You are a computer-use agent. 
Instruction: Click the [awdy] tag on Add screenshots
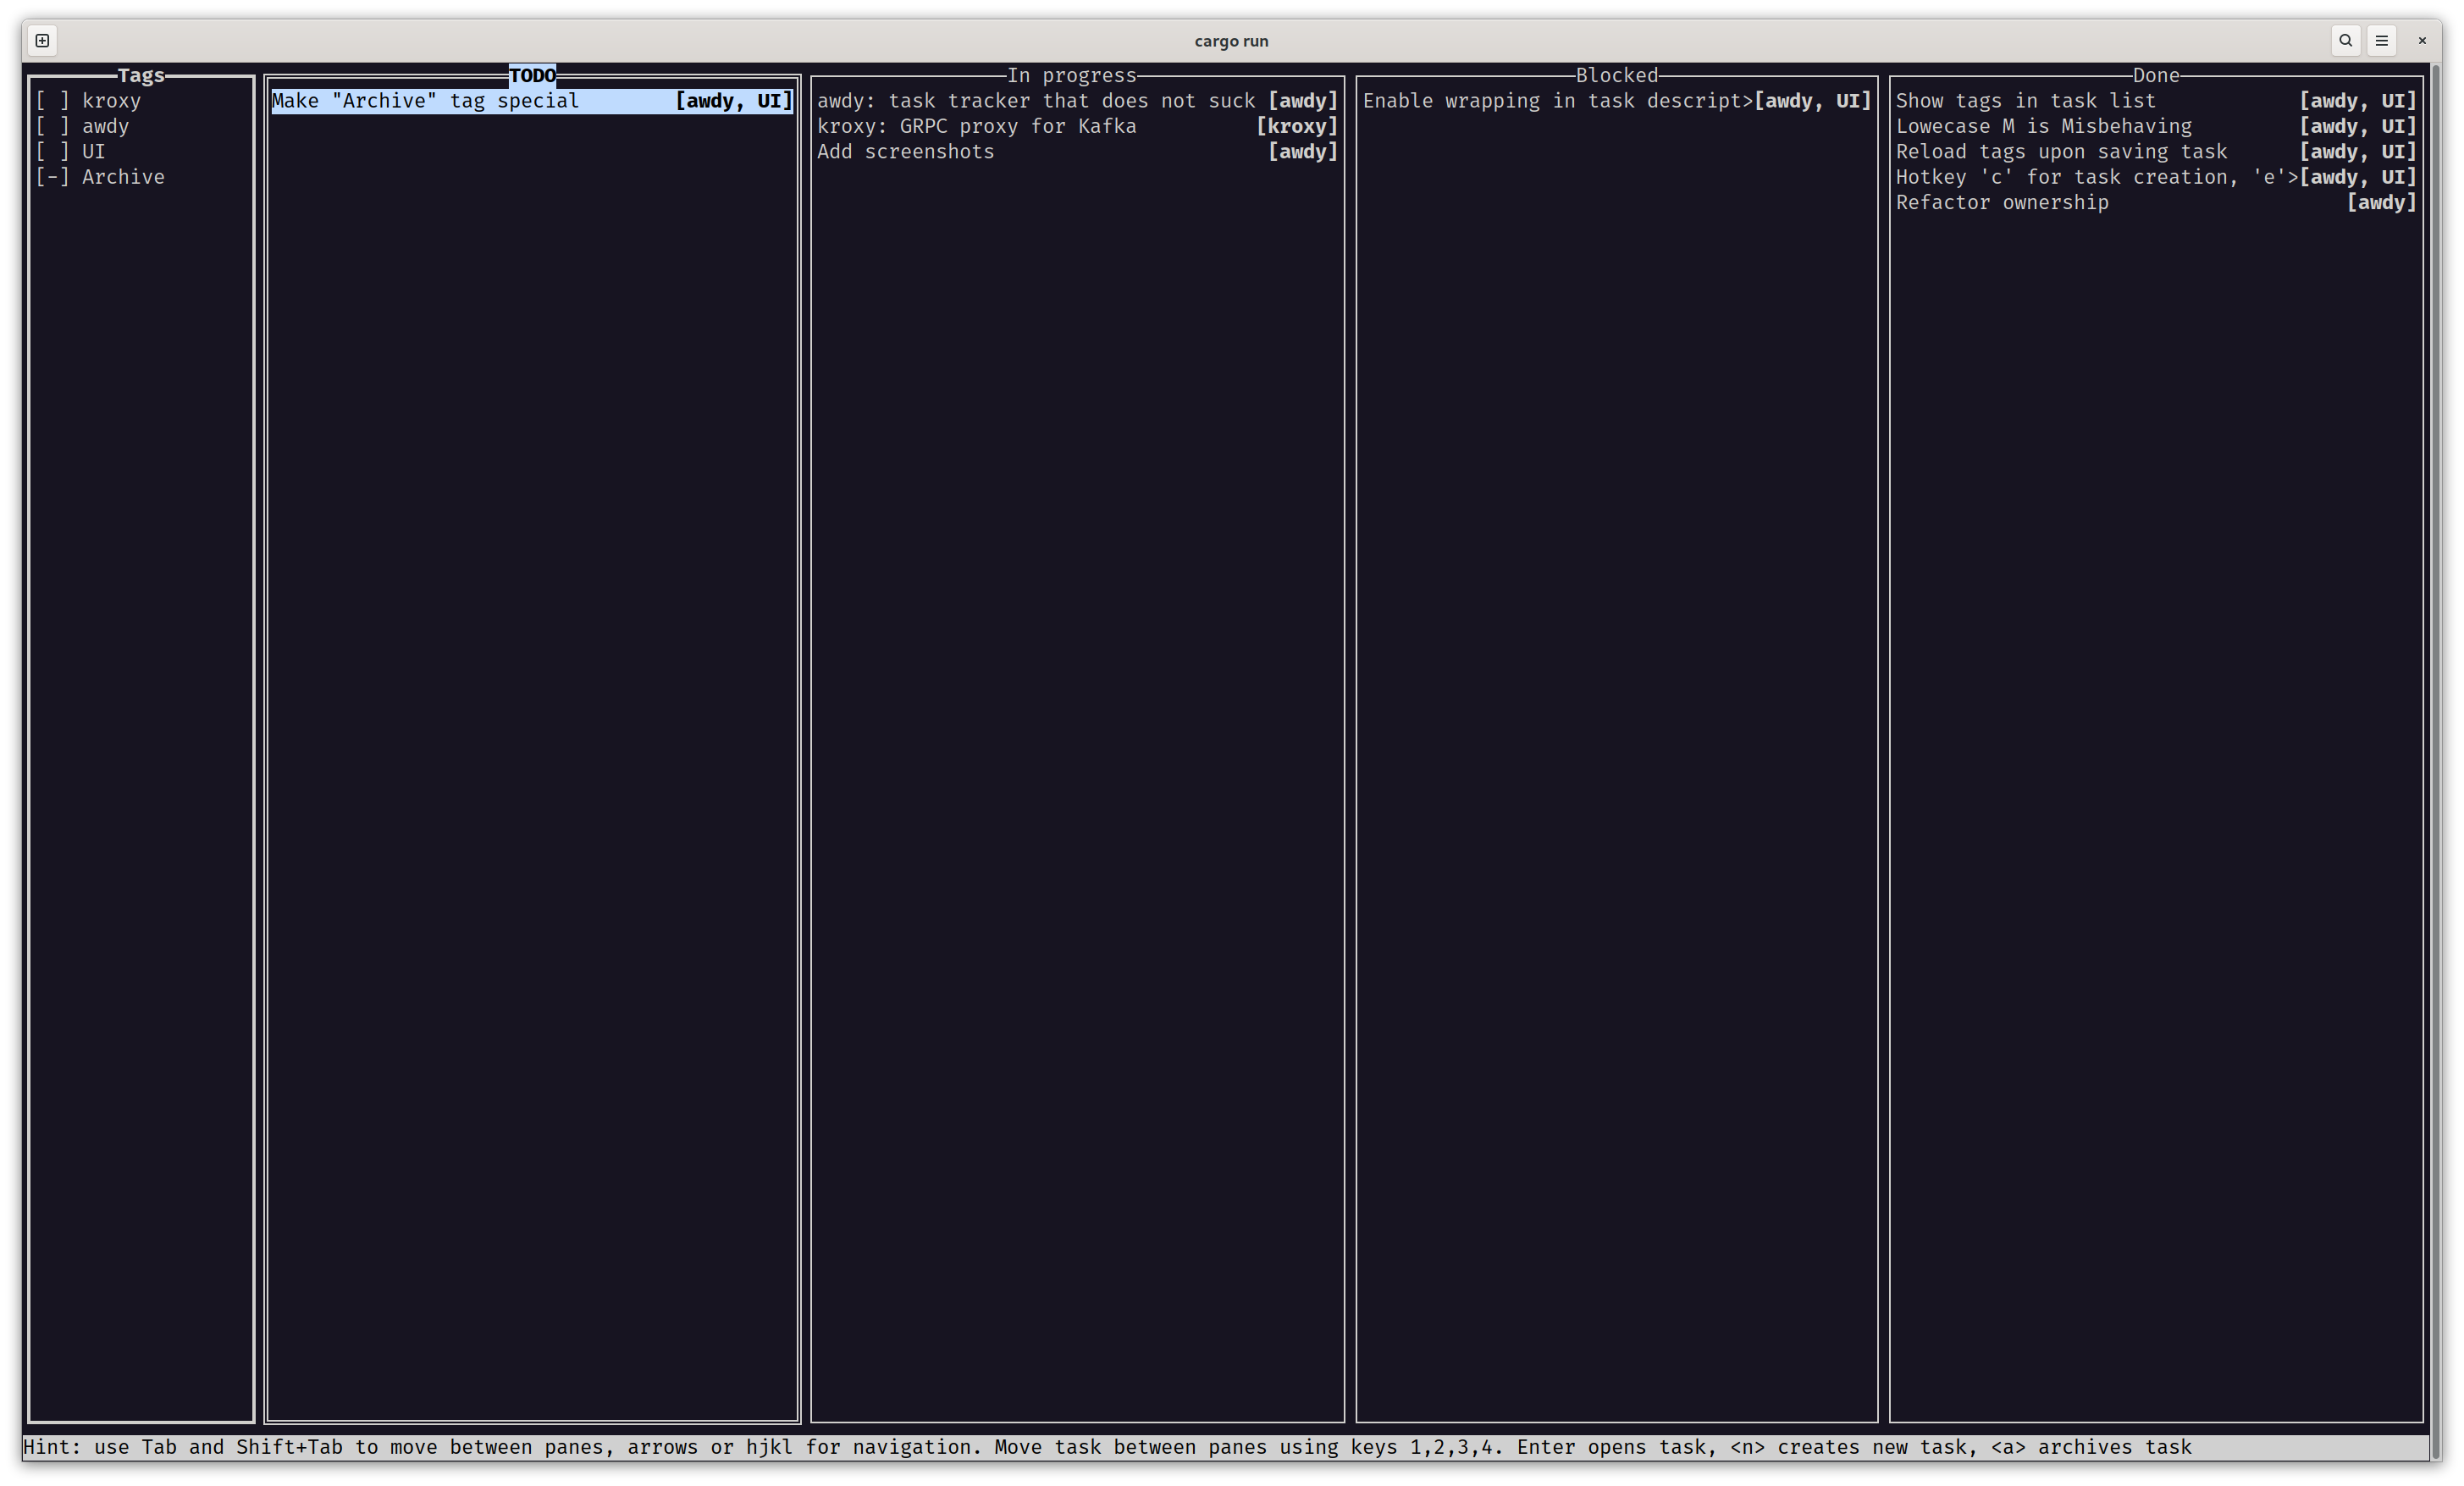click(x=1303, y=152)
